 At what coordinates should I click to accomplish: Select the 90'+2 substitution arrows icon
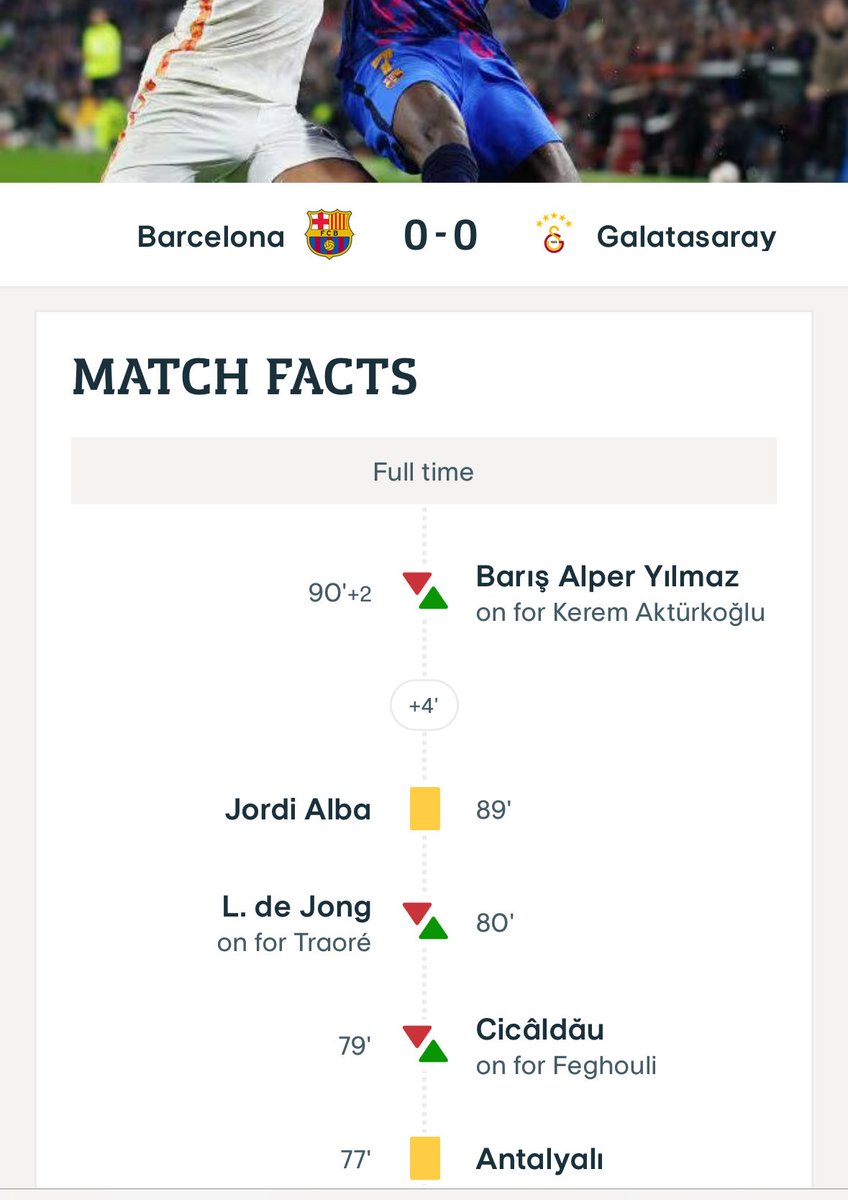[424, 591]
